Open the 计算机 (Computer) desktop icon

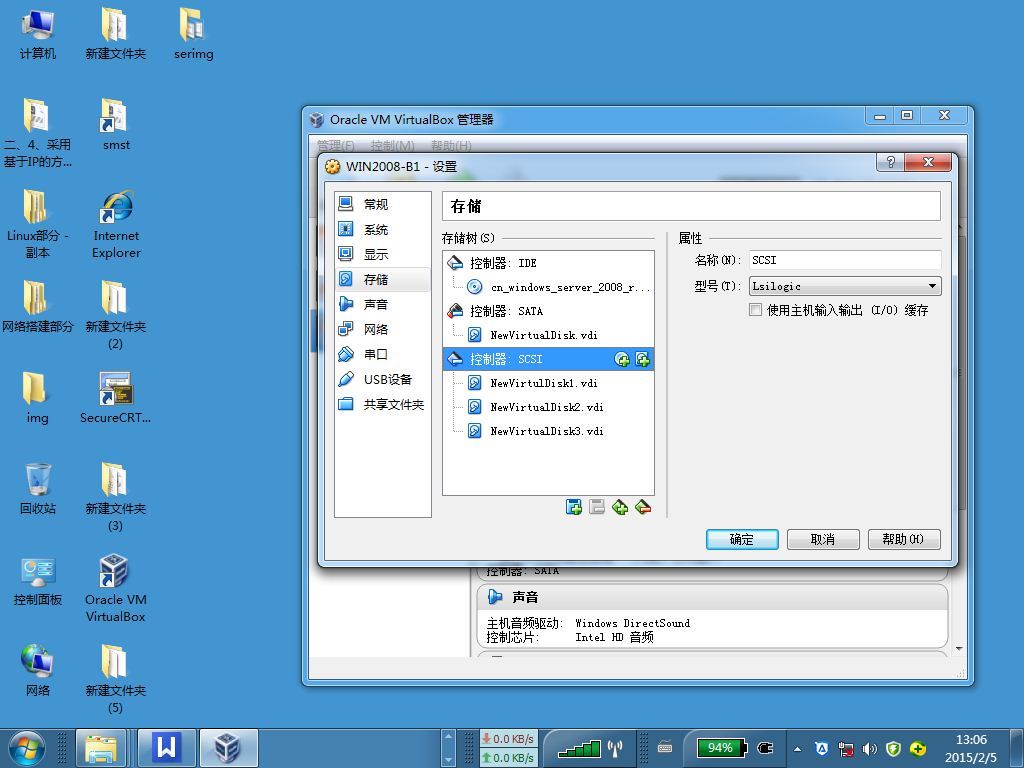point(38,34)
